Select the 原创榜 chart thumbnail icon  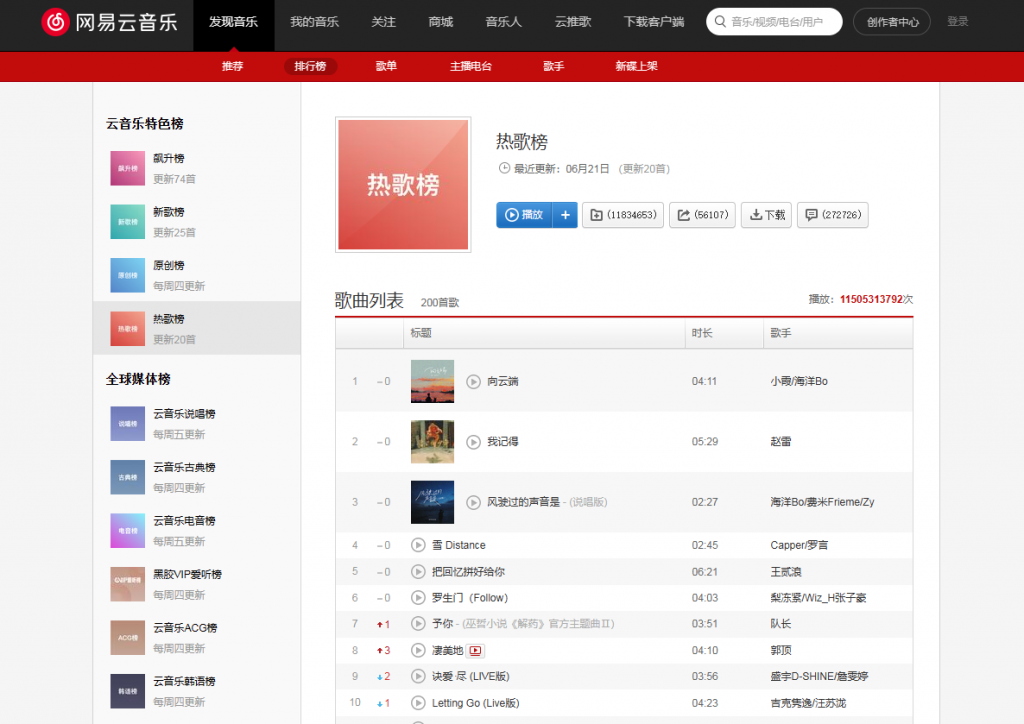coord(127,275)
